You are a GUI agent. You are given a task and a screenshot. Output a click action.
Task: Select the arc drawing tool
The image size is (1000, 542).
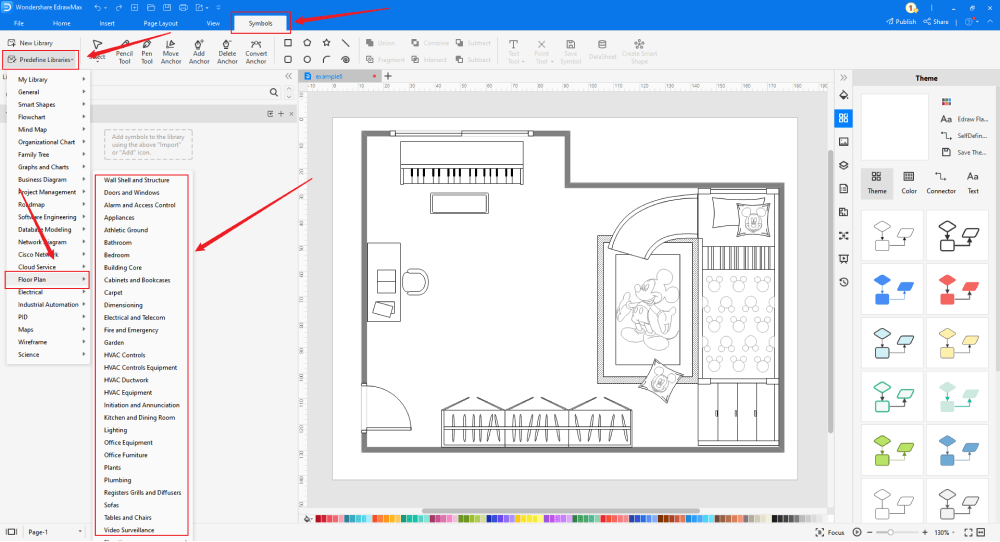click(x=327, y=59)
